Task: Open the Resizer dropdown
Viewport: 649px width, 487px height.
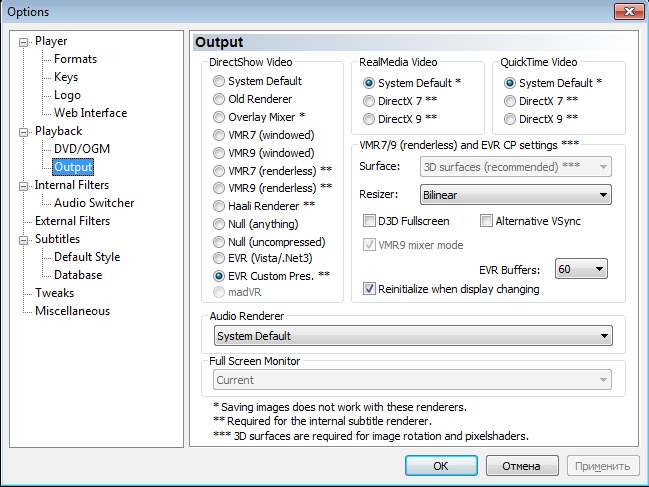Action: (514, 194)
